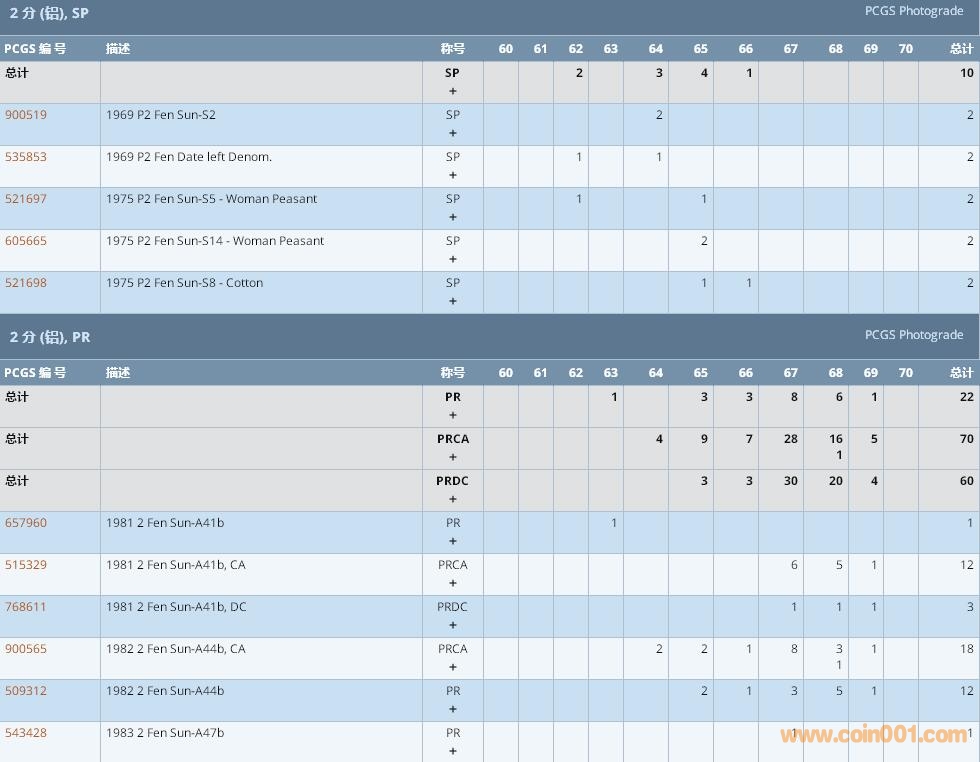Open PCGS number 900565 link

click(26, 649)
